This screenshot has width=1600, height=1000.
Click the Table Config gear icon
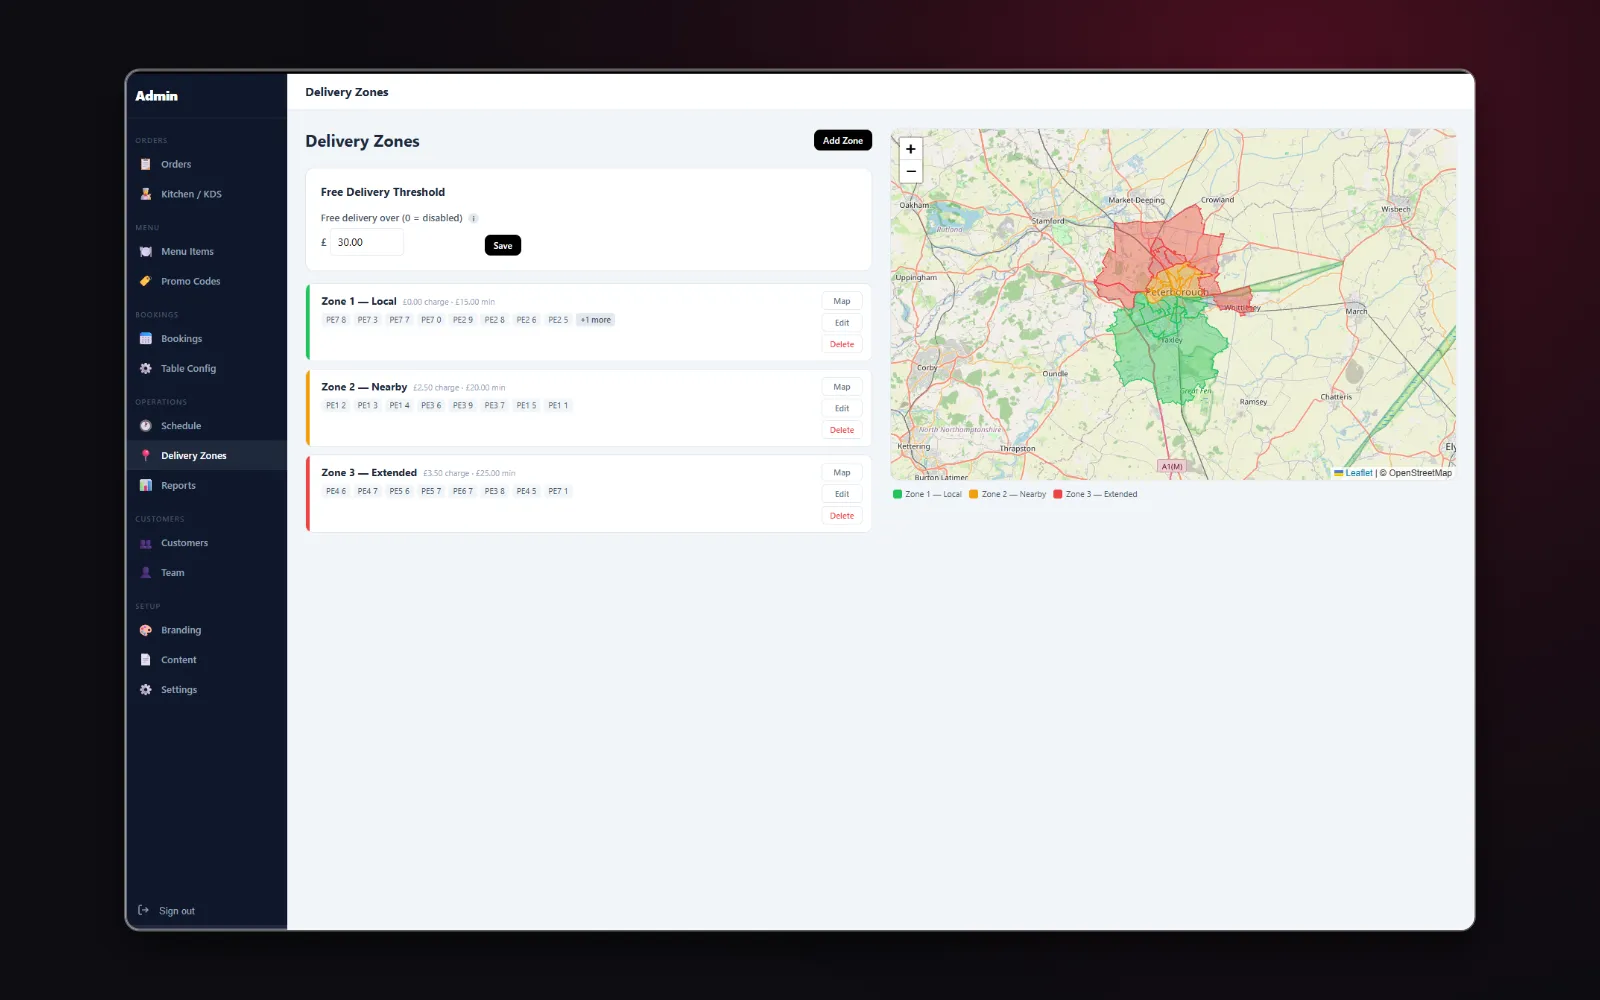click(x=146, y=368)
